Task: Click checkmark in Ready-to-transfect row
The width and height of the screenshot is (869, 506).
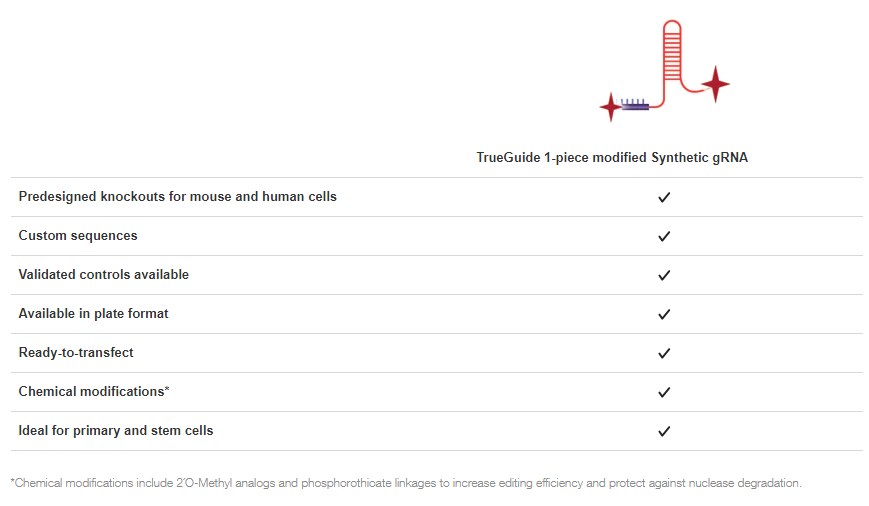Action: [663, 354]
